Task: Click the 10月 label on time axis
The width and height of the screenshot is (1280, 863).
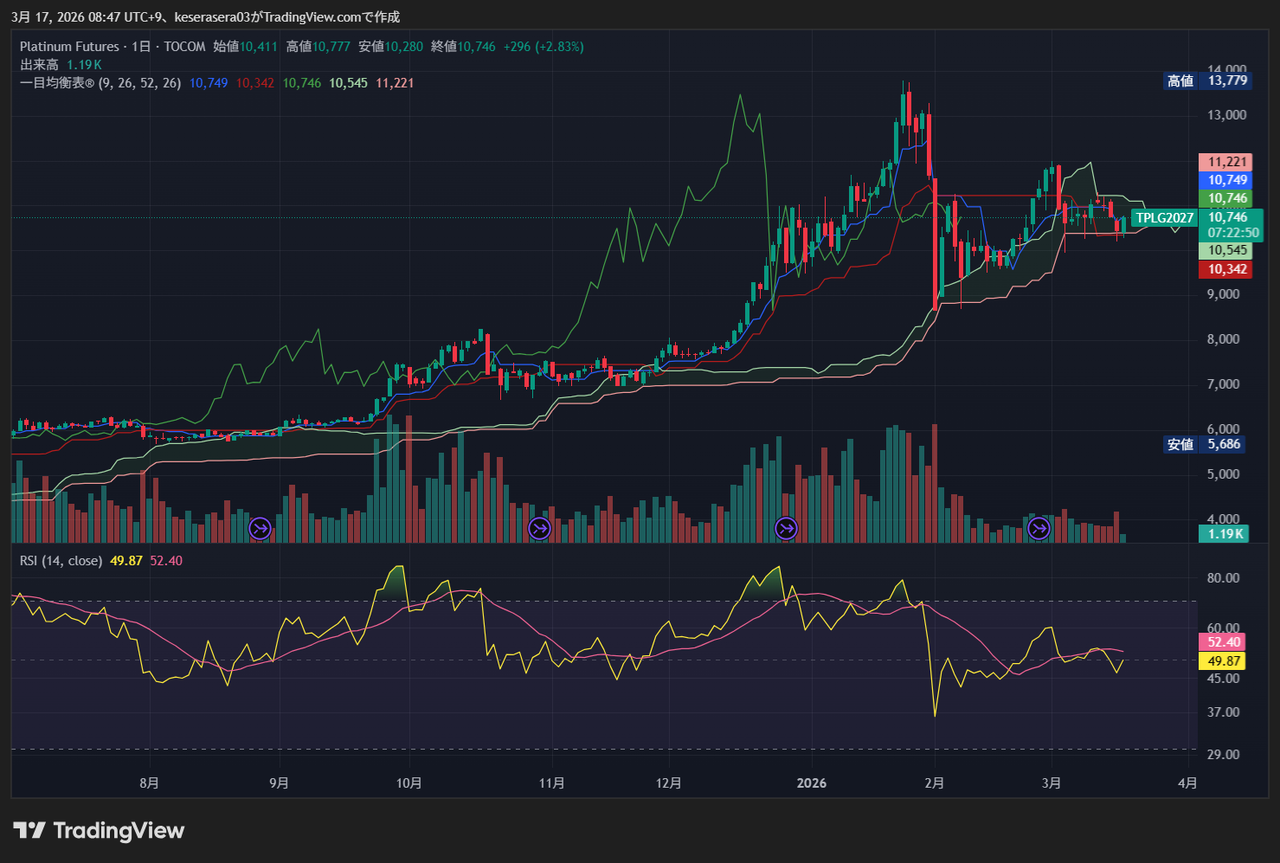Action: pyautogui.click(x=409, y=783)
